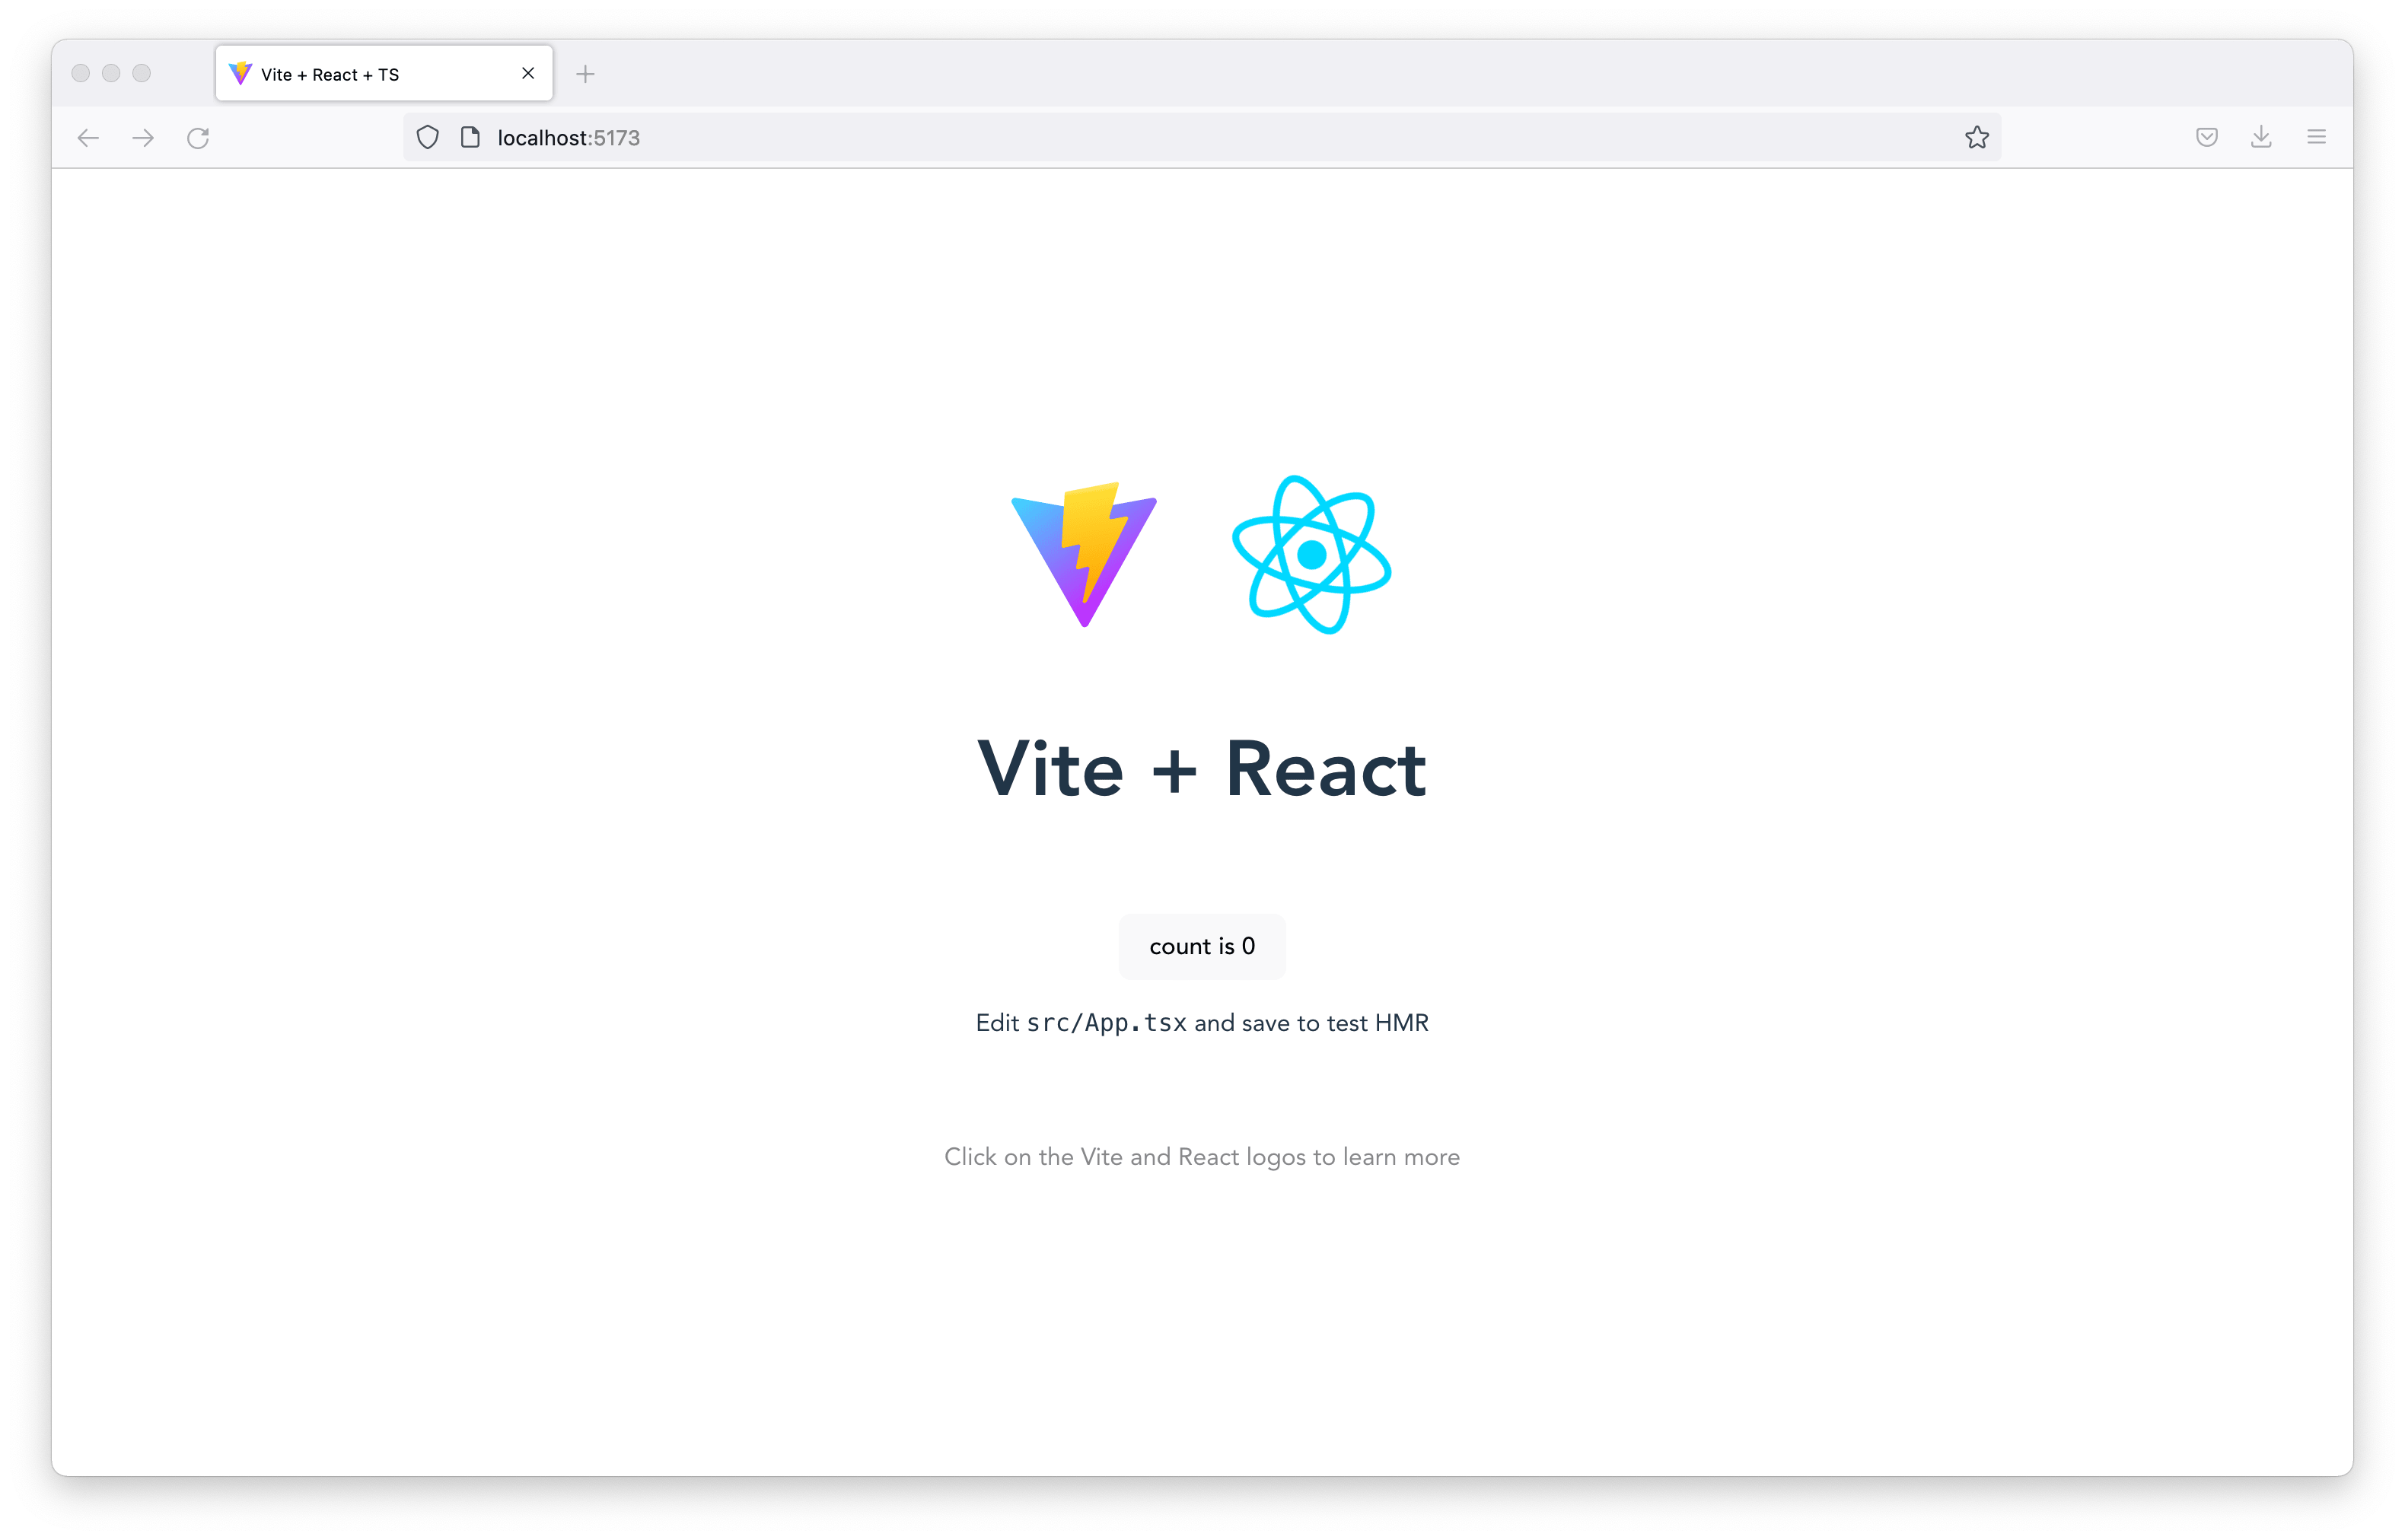Screen dimensions: 2405x1540
Task: Minimize the browser window
Action: [111, 73]
